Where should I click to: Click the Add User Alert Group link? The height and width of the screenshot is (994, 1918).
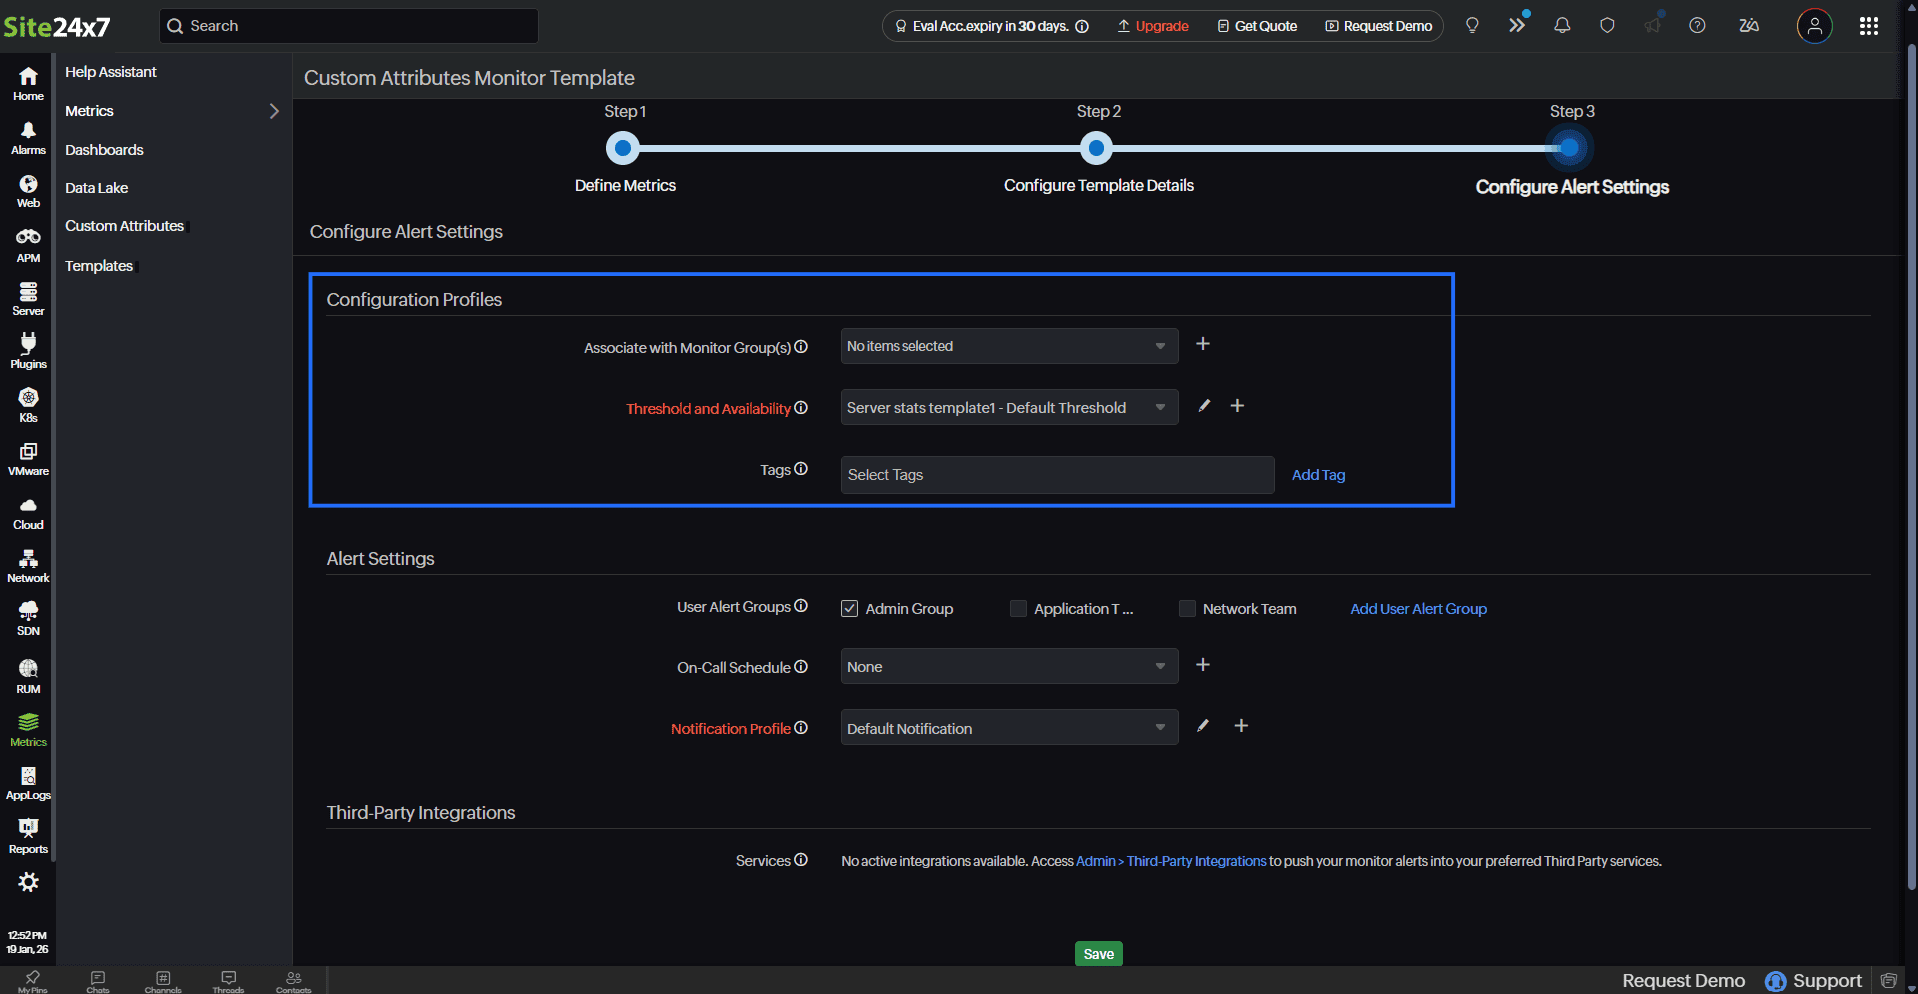[1418, 609]
